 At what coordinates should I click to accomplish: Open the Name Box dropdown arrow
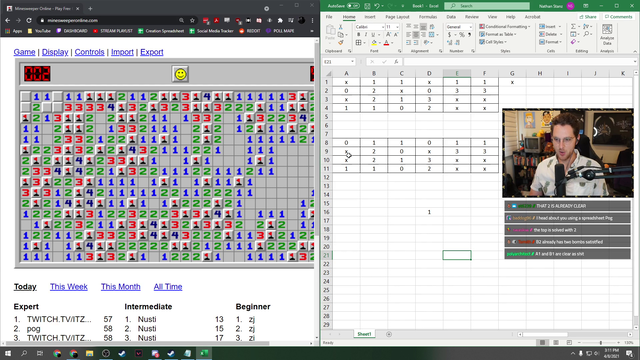point(352,62)
